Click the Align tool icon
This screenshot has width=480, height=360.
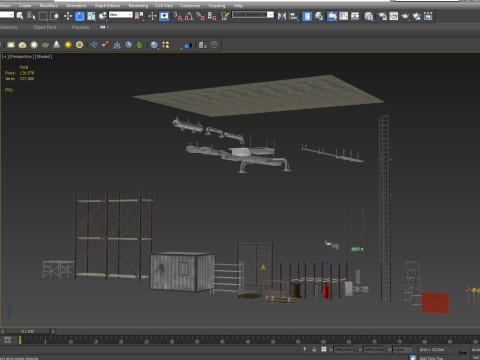click(x=294, y=16)
